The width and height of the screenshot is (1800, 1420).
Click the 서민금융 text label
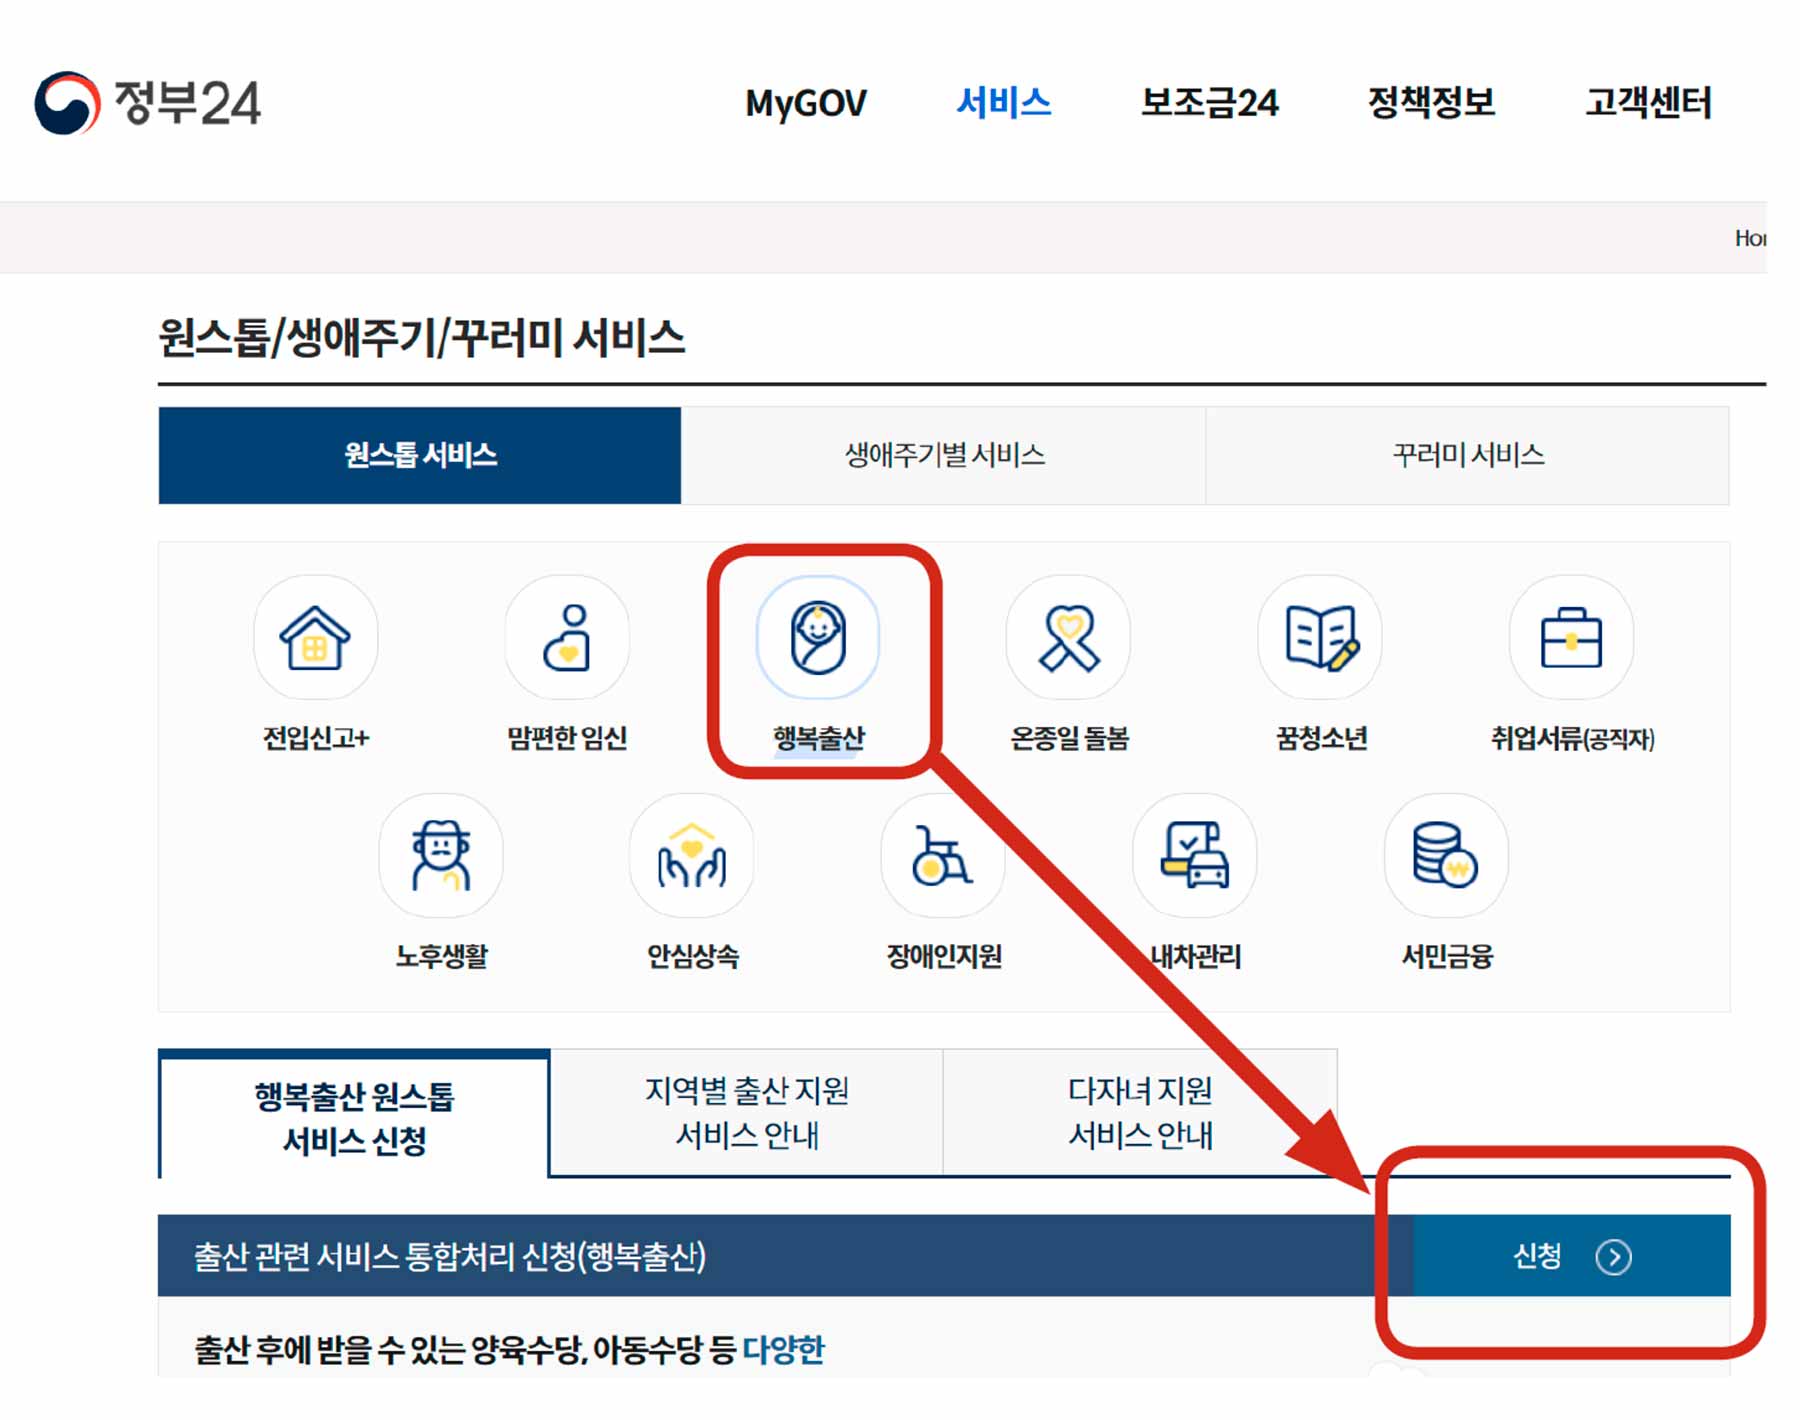click(1447, 956)
